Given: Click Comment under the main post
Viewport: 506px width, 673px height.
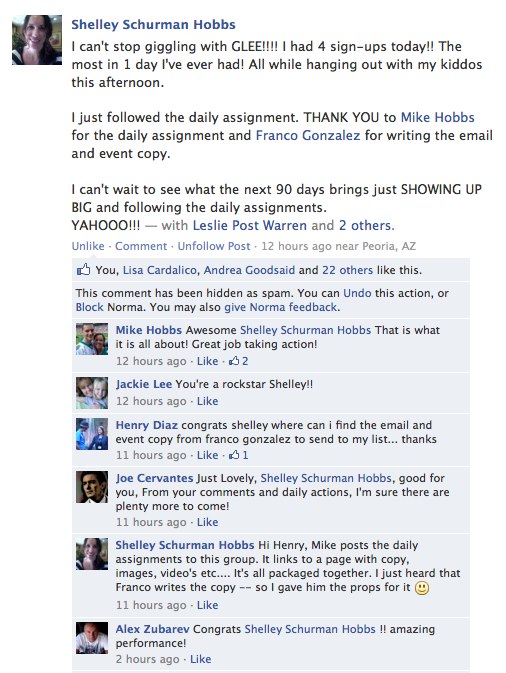Looking at the screenshot, I should click(141, 246).
